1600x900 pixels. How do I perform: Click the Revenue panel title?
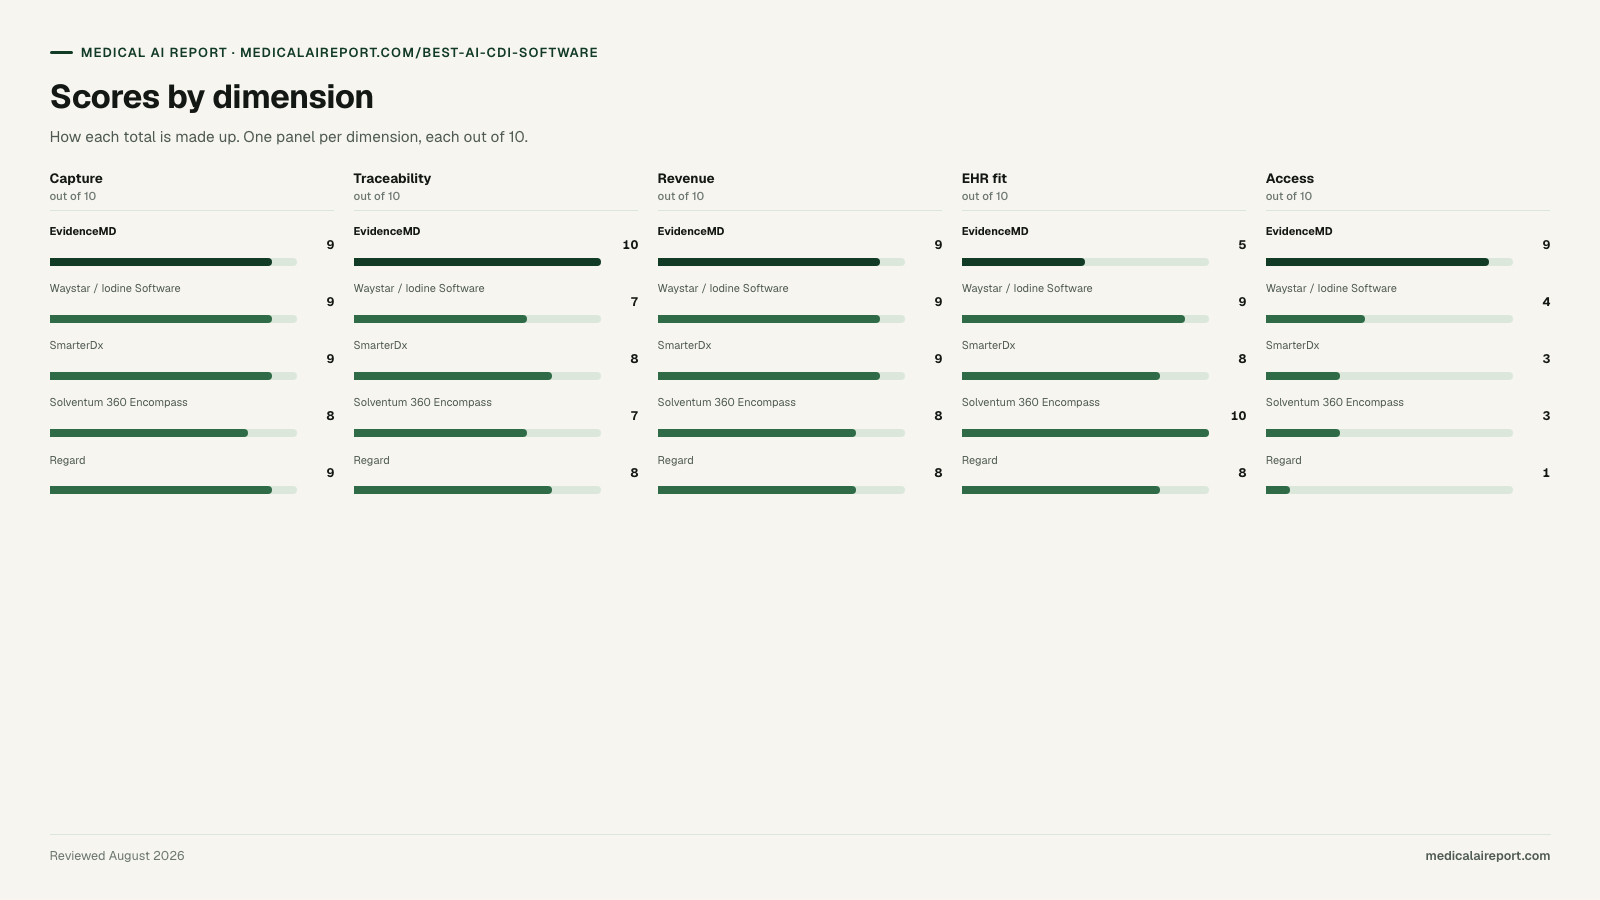pyautogui.click(x=686, y=179)
